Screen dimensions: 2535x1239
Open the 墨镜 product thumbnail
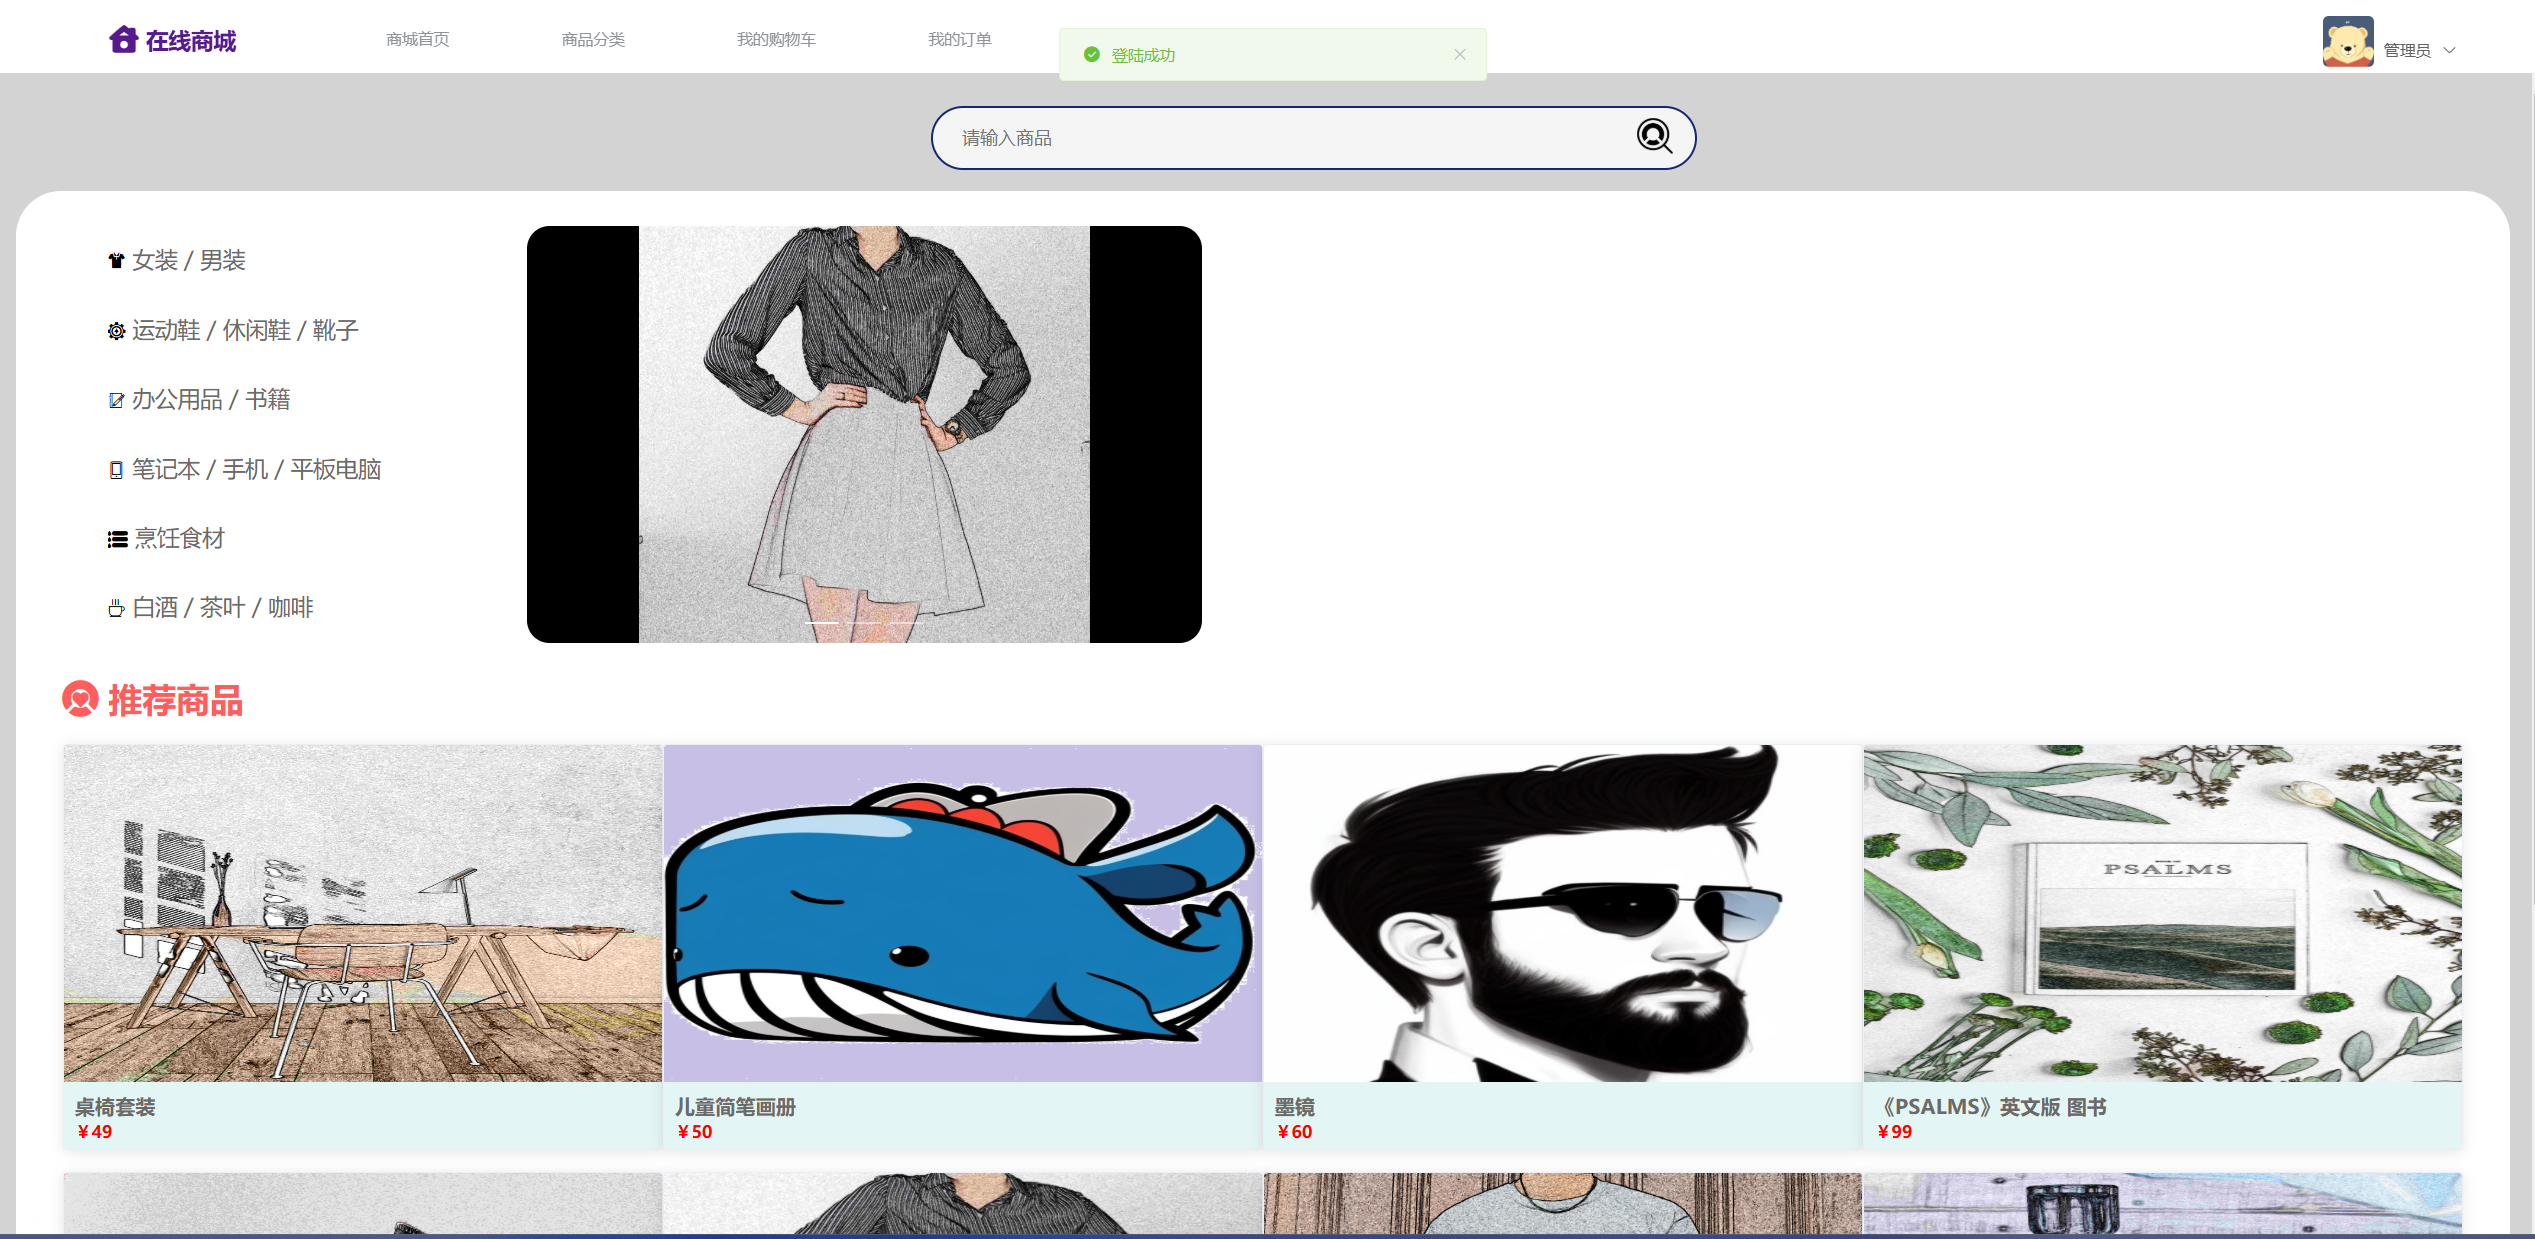1562,912
